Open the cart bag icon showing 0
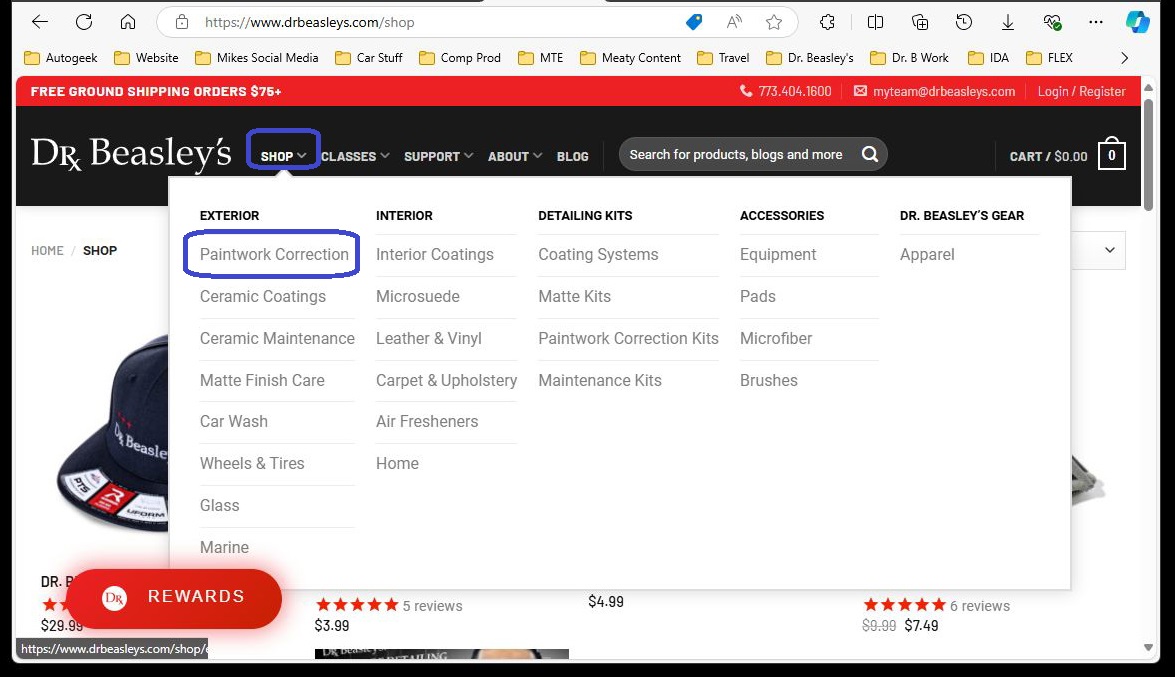This screenshot has height=677, width=1175. [x=1112, y=154]
